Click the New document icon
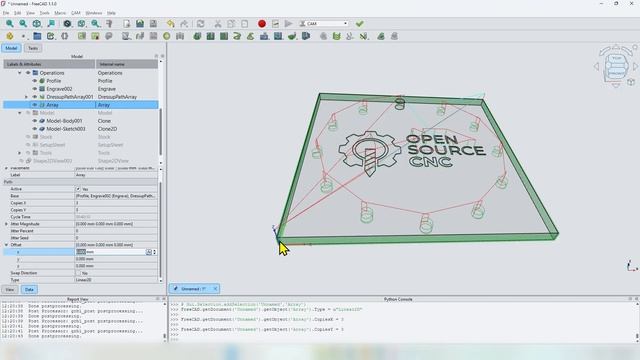 [127, 24]
